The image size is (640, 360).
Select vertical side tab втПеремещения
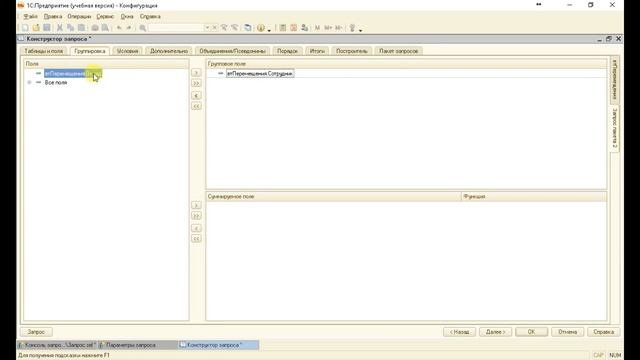click(x=615, y=80)
